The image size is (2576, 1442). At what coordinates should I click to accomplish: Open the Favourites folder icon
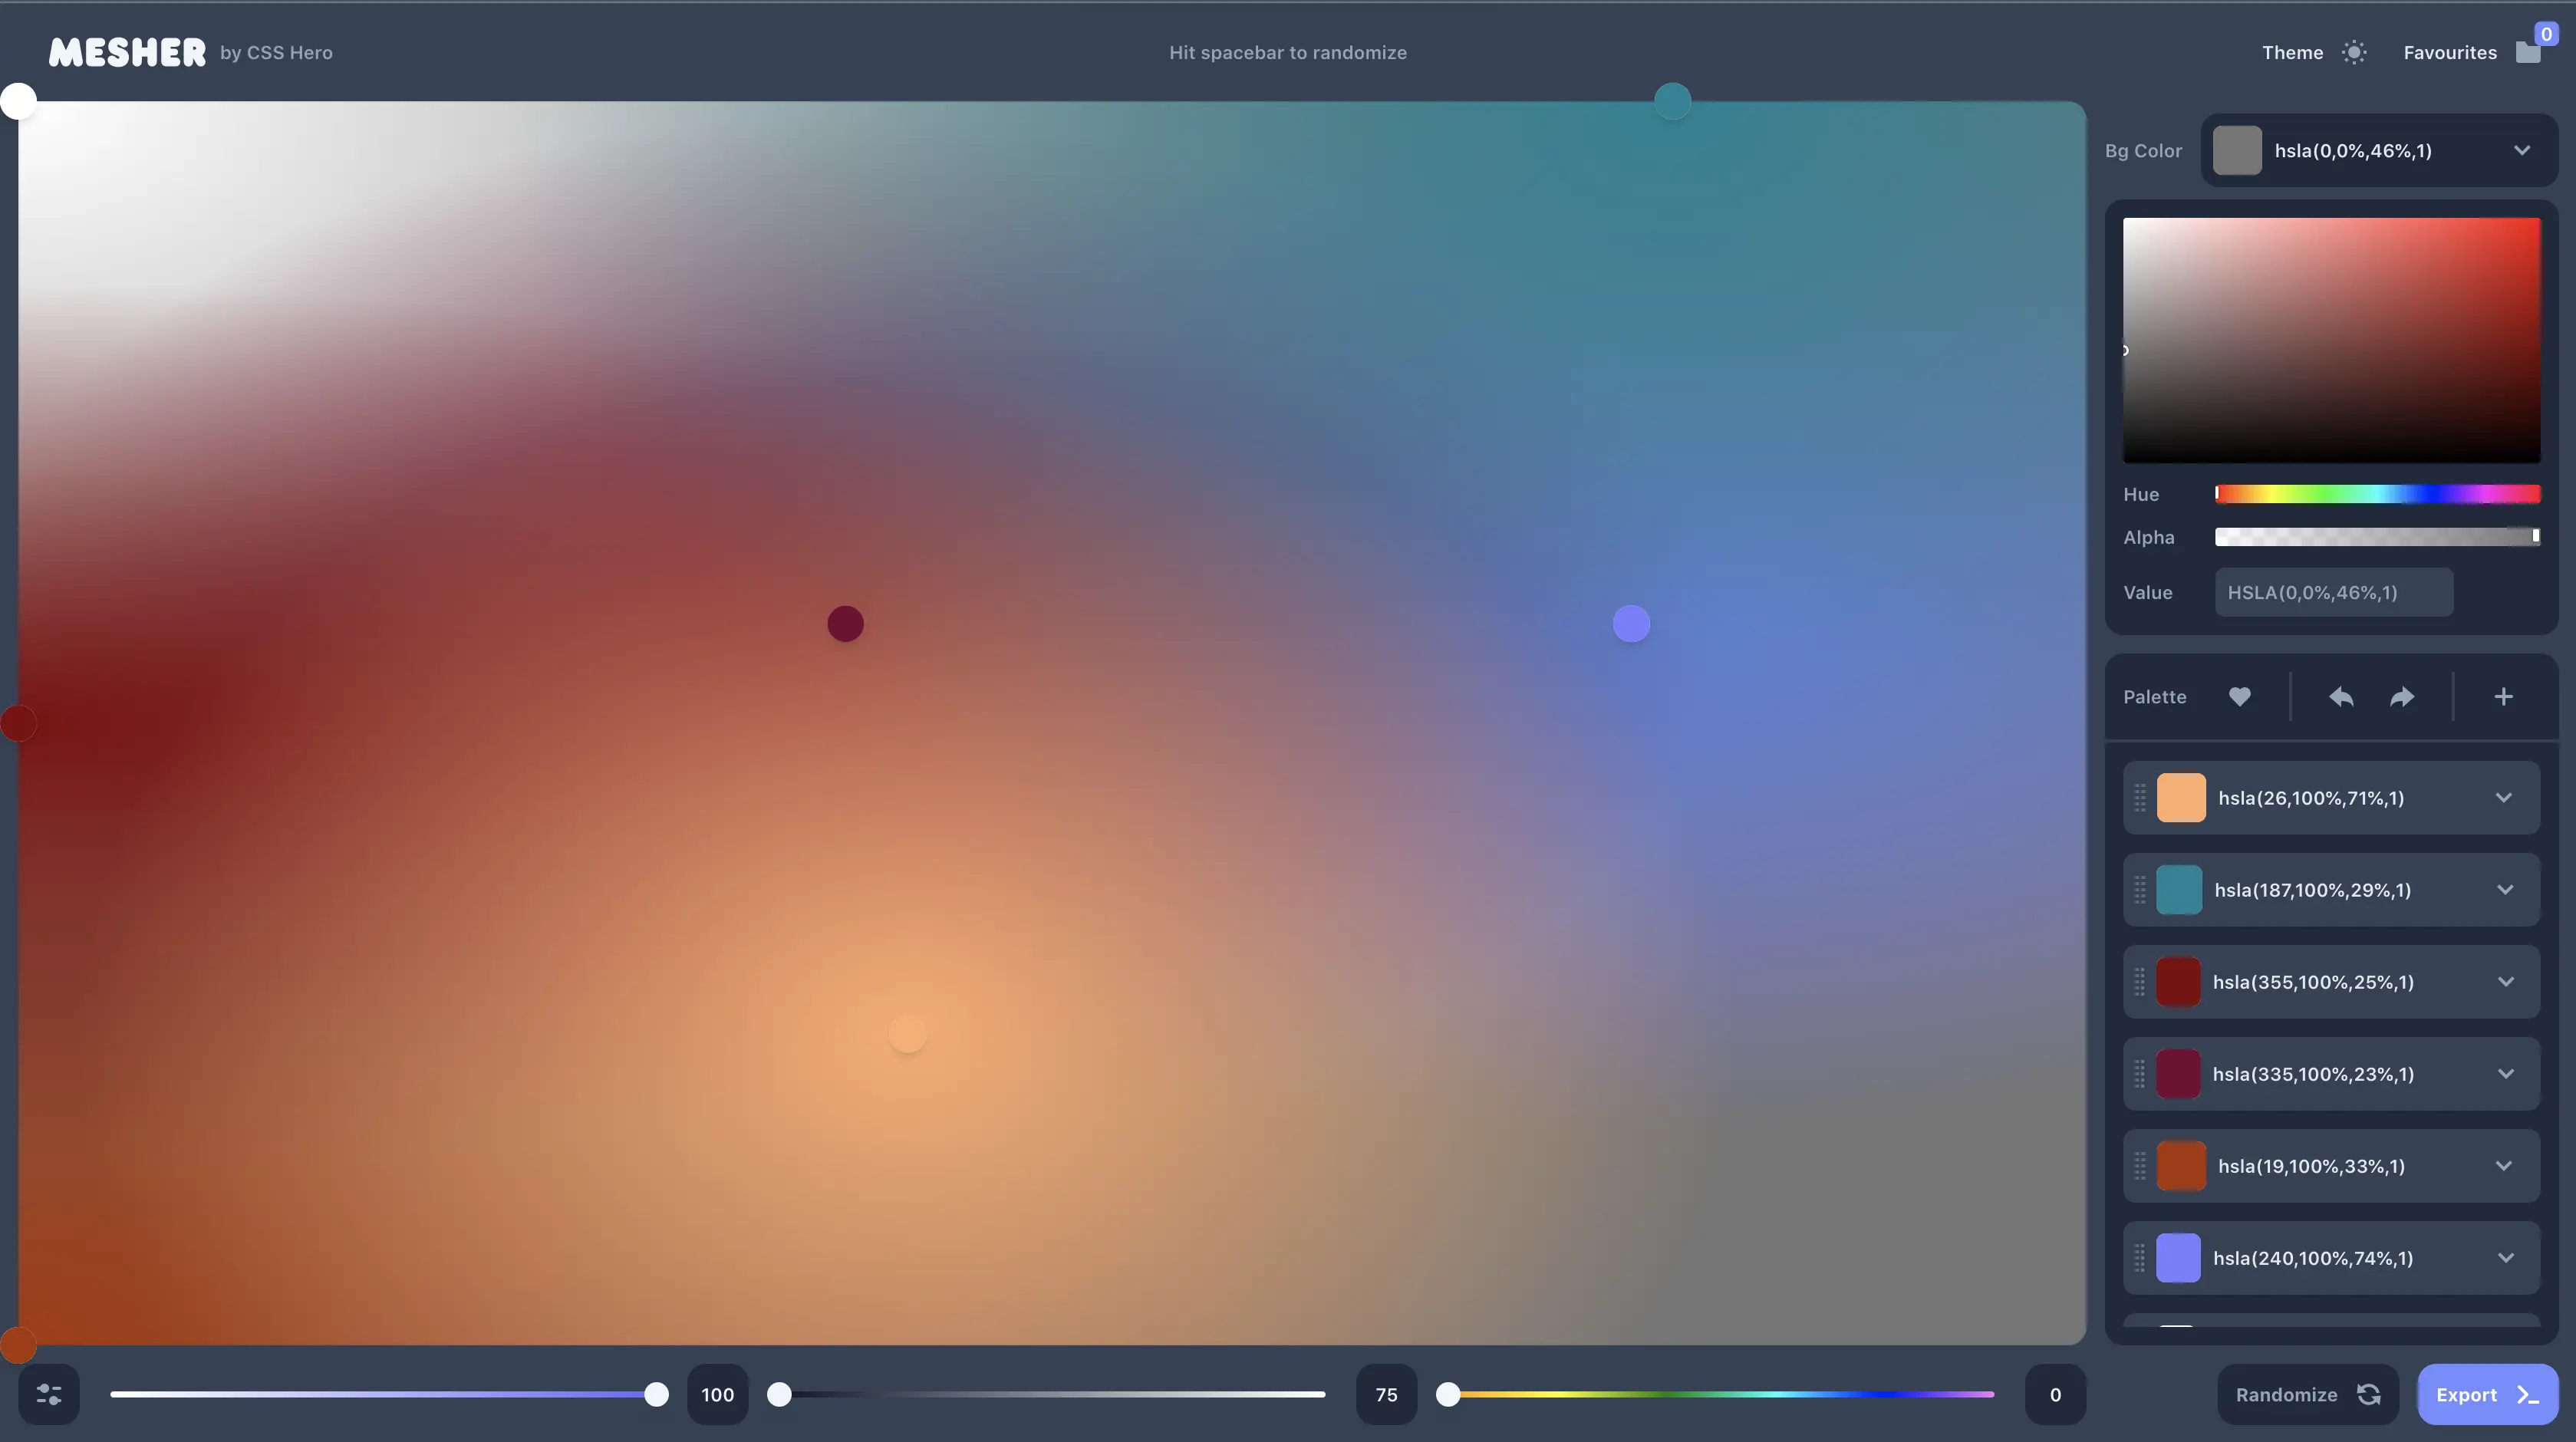click(2528, 53)
